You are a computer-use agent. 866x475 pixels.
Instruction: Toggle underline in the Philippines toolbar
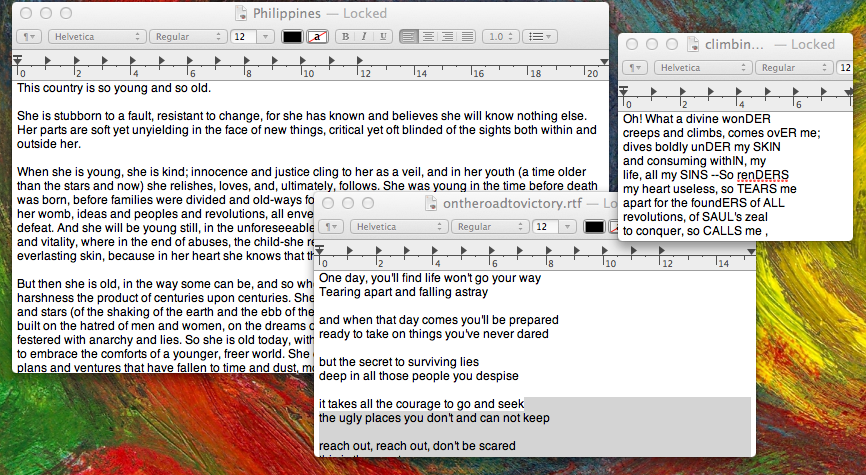(382, 37)
